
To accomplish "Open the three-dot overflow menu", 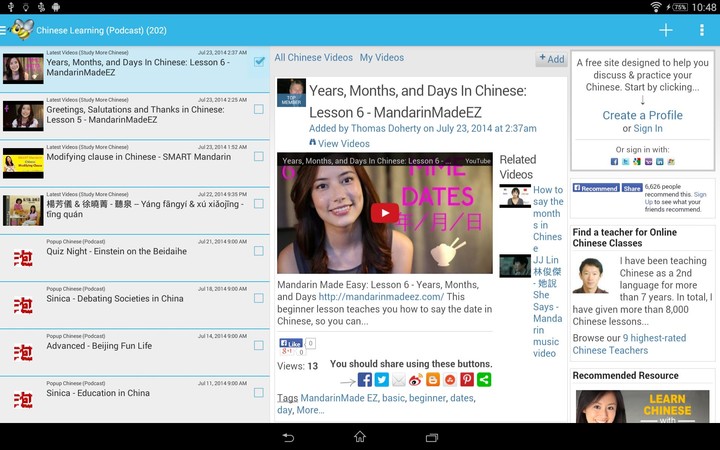I will point(702,30).
